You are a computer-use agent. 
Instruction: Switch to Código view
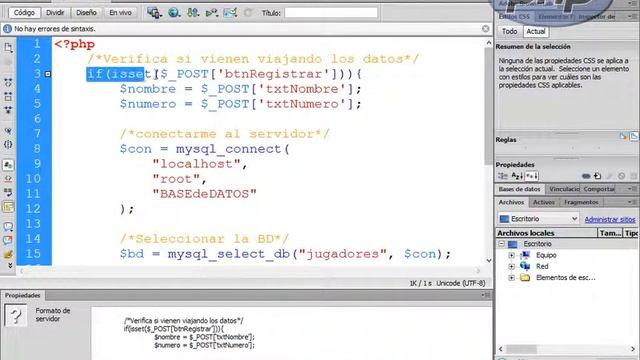24,13
